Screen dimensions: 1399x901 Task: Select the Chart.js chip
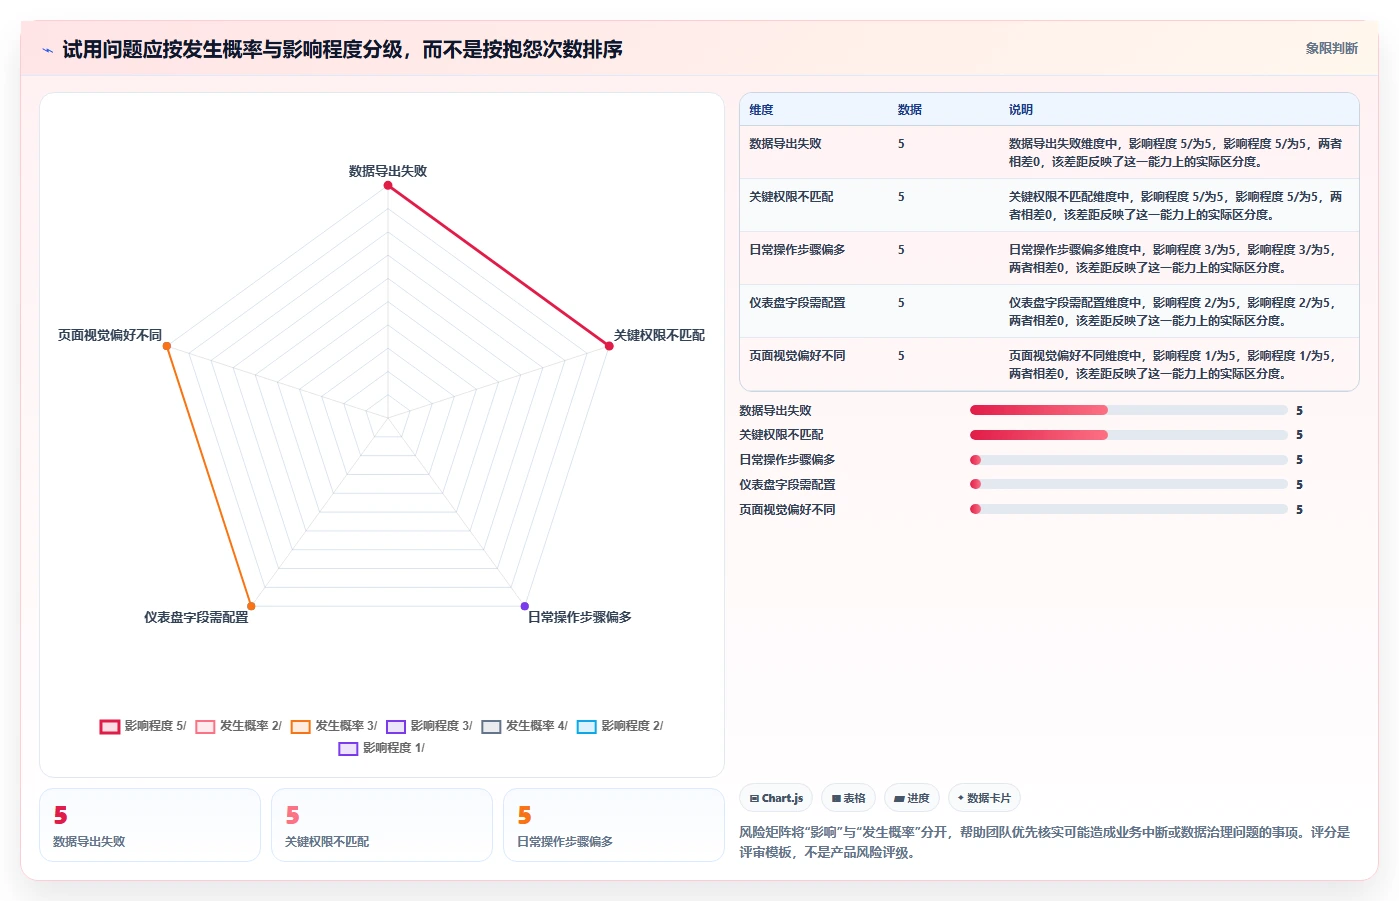776,798
